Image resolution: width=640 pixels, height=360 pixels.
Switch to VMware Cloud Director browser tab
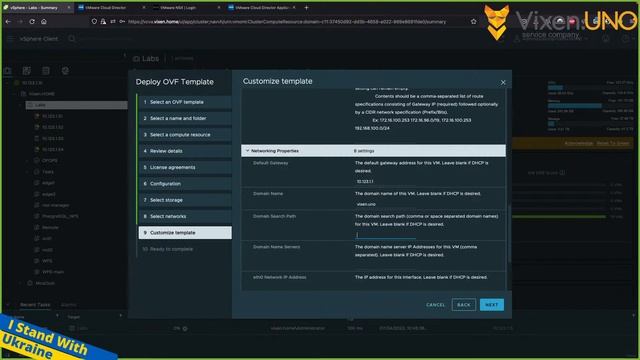pyautogui.click(x=111, y=7)
